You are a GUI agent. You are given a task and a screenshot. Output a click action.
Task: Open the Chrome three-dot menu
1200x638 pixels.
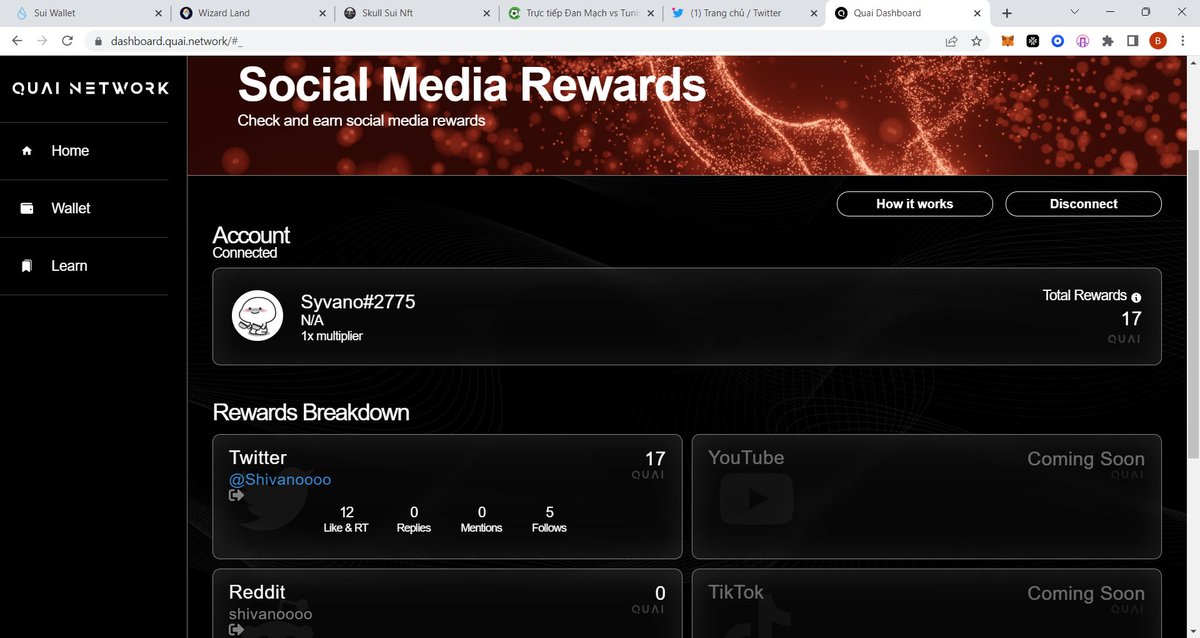1184,41
